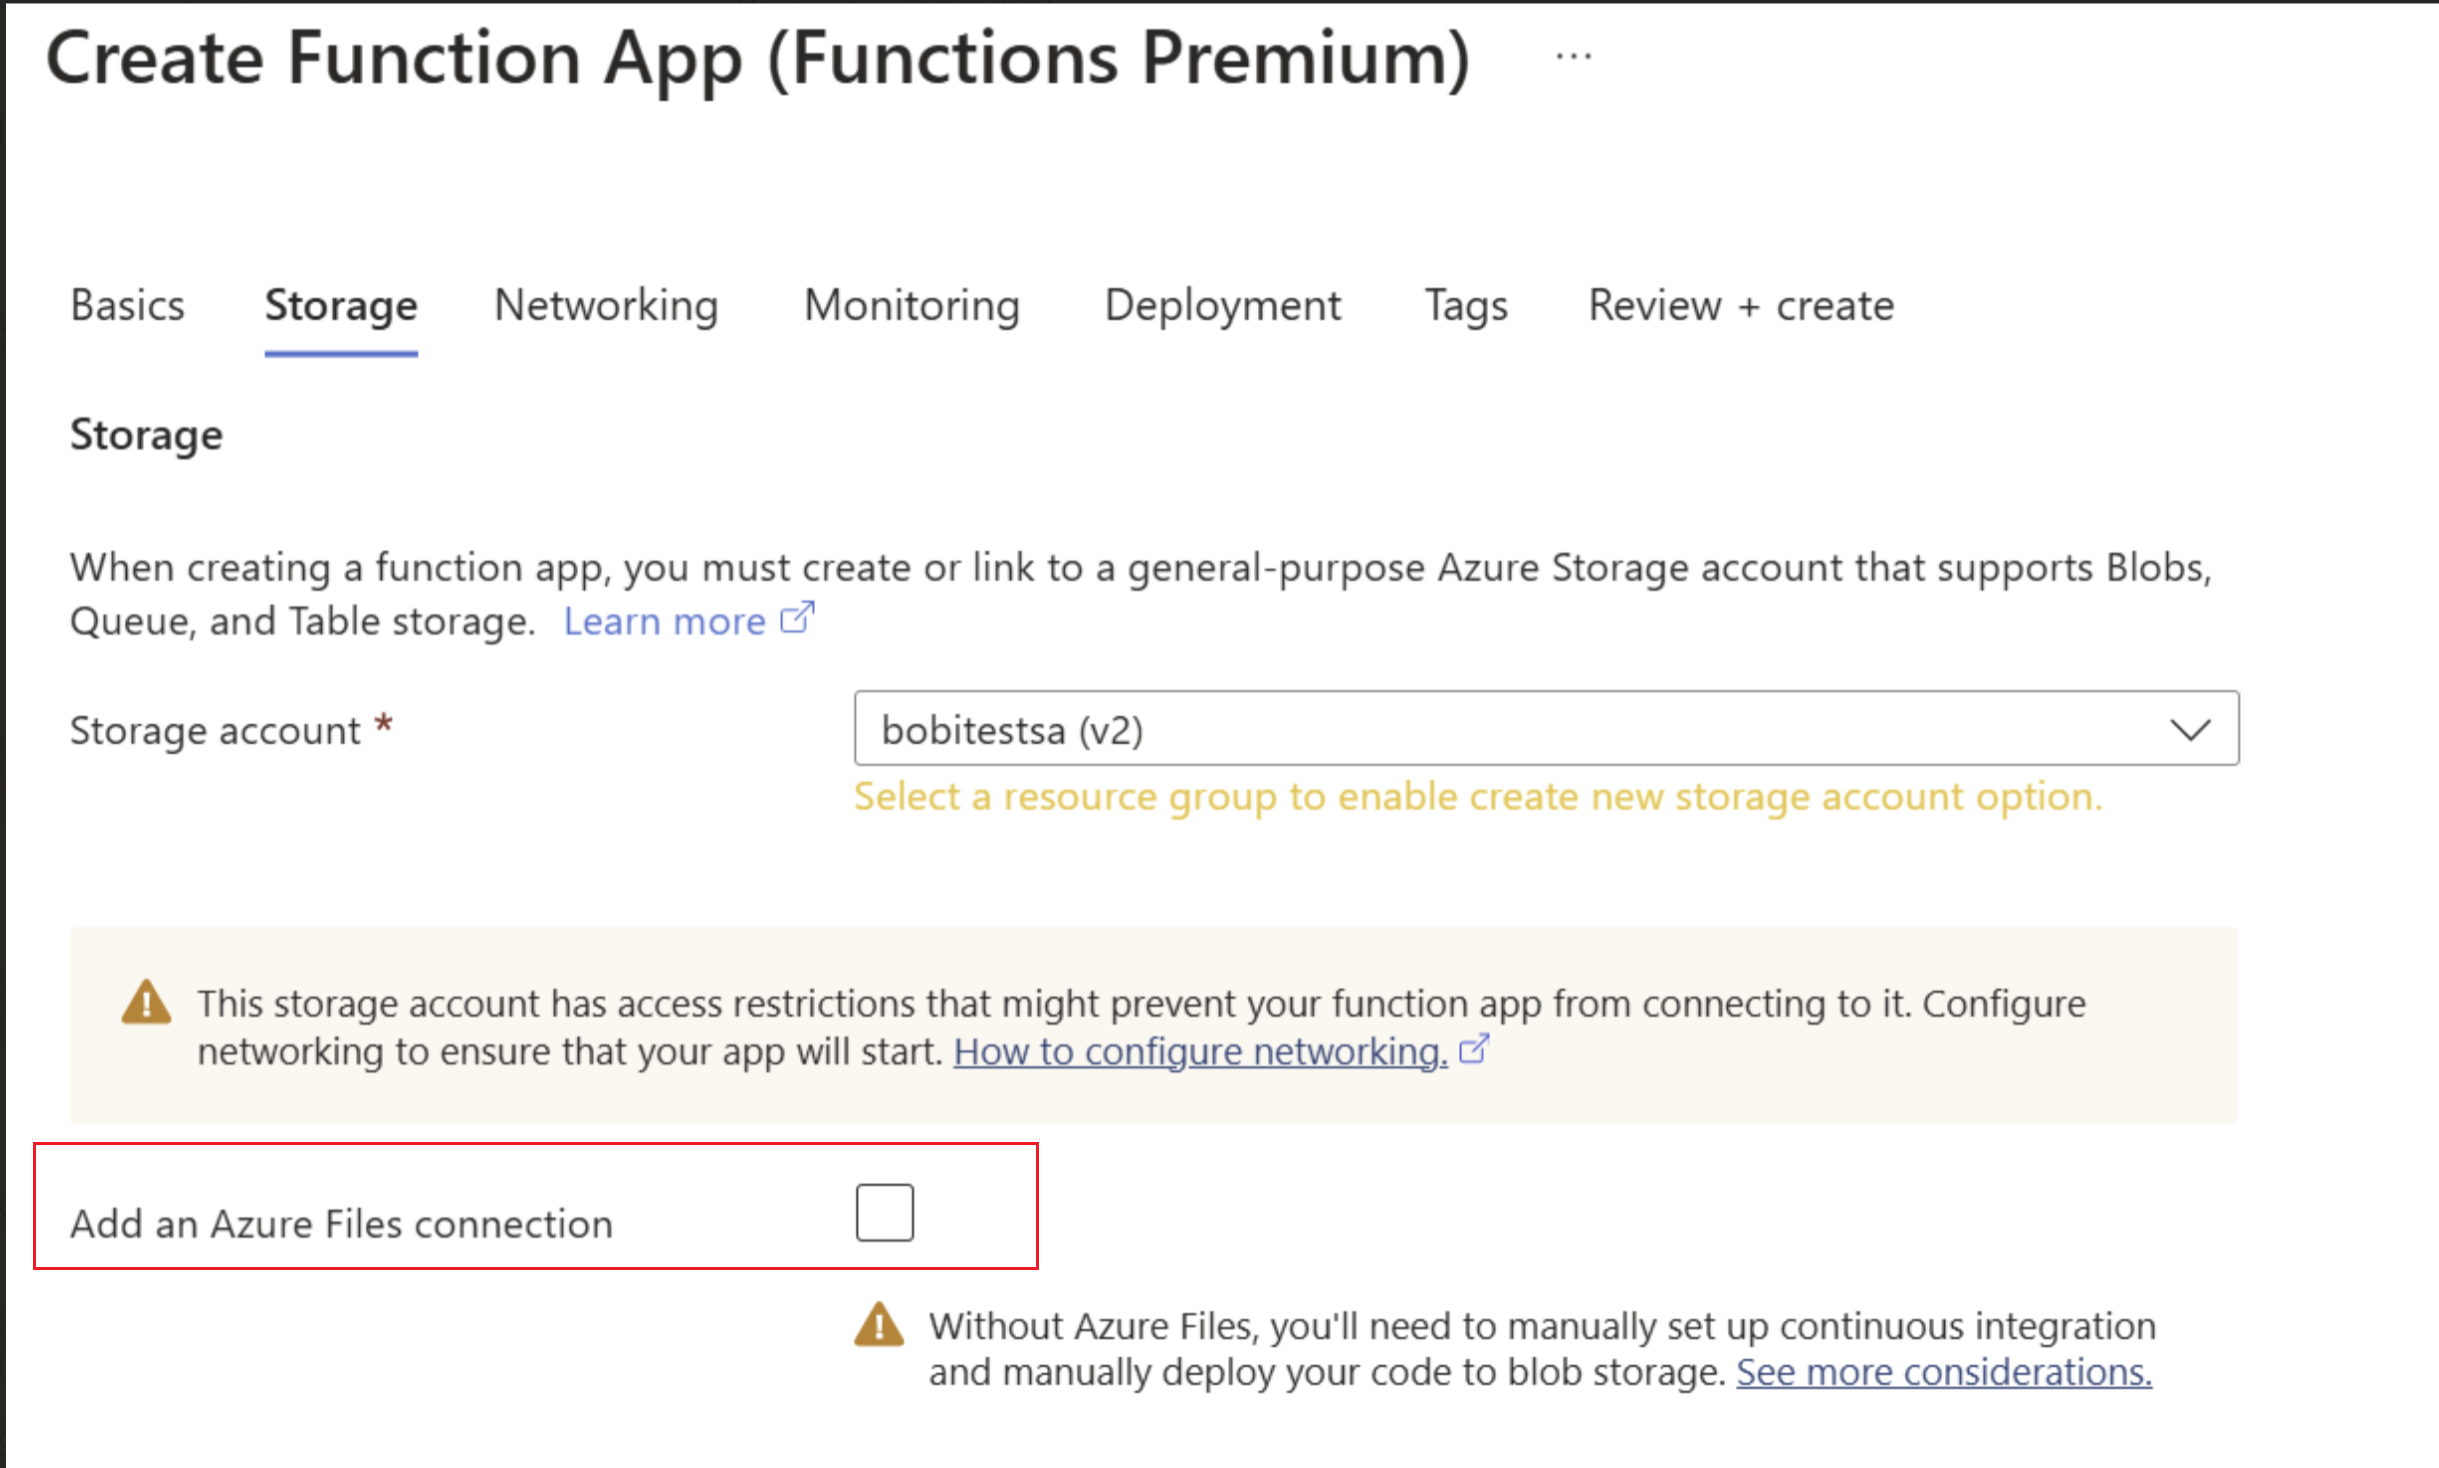Click the Learn more link about storage accounts
The height and width of the screenshot is (1468, 2439).
tap(665, 620)
